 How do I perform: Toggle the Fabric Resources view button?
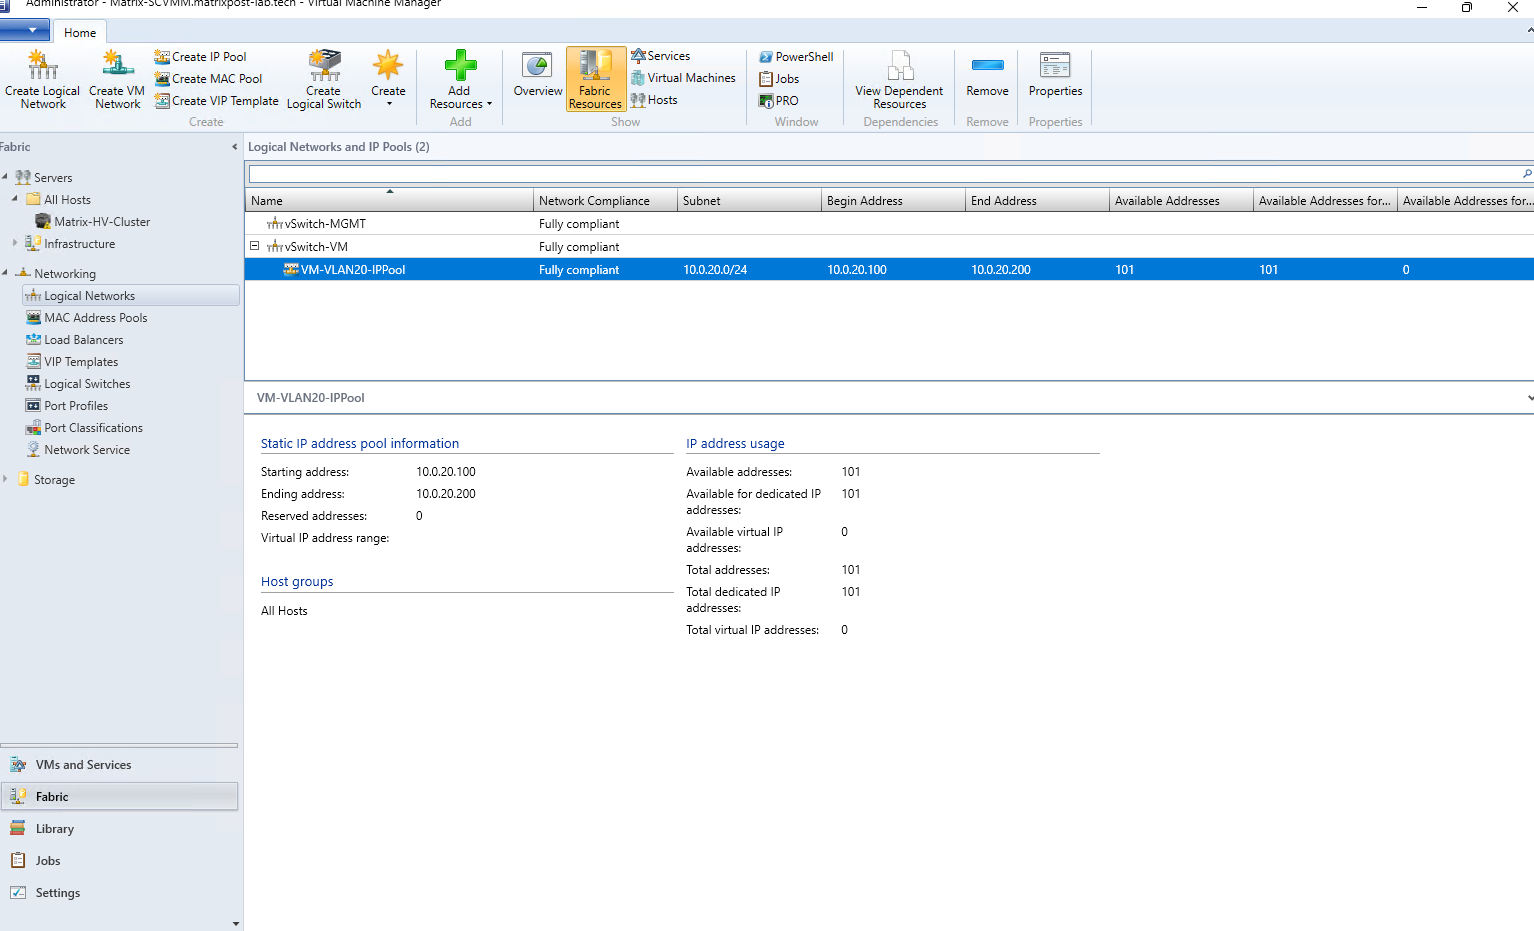point(595,79)
